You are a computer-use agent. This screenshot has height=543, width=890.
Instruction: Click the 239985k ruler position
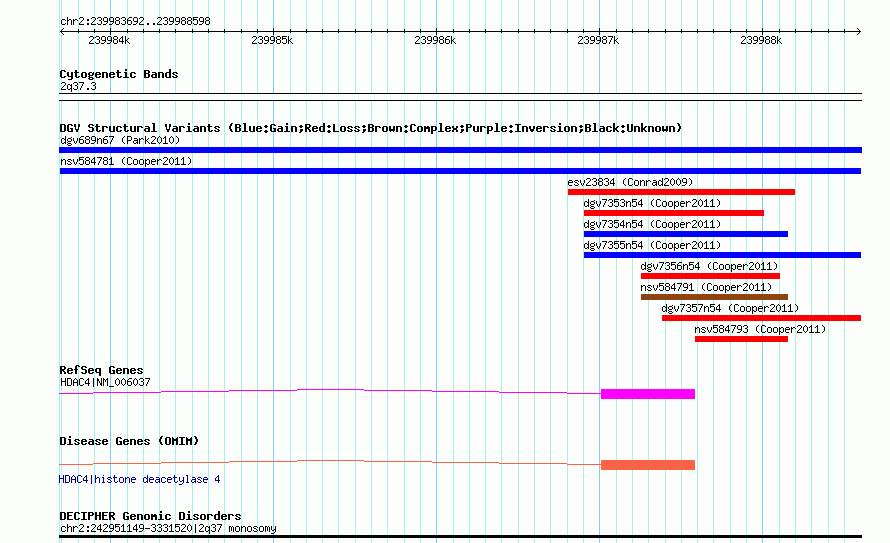(272, 40)
